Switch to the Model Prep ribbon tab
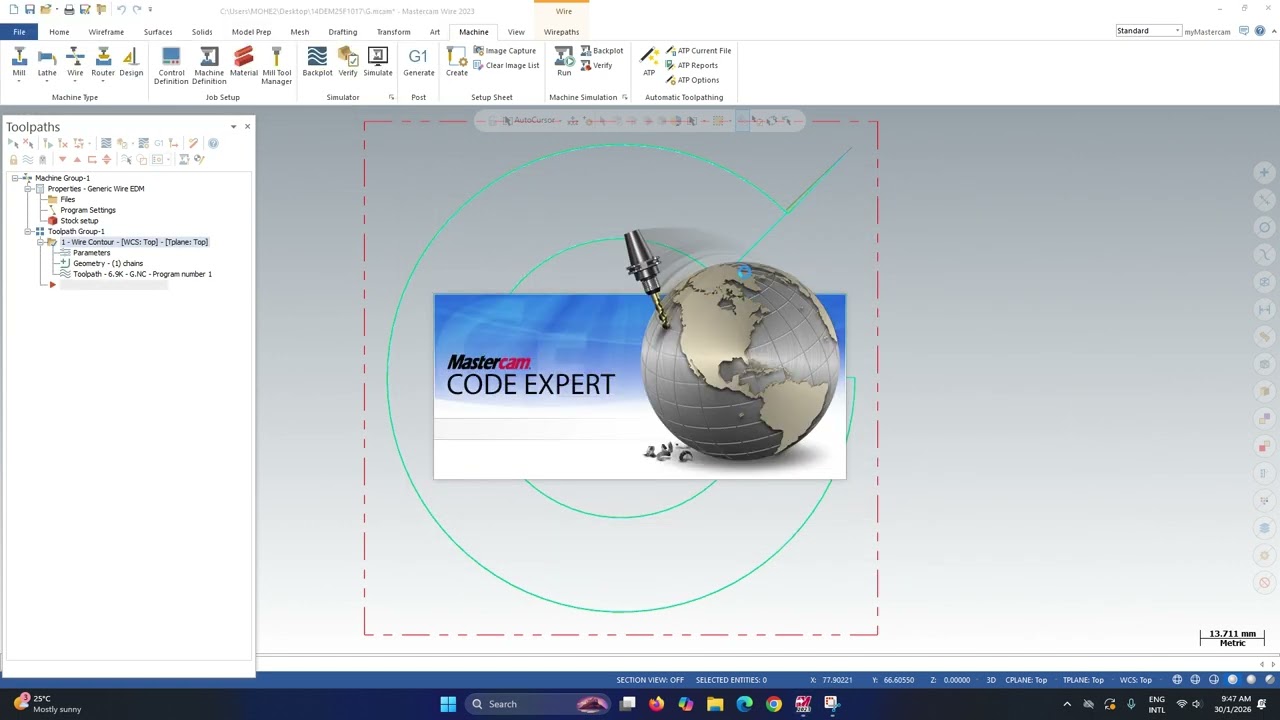Viewport: 1280px width, 720px height. tap(251, 32)
